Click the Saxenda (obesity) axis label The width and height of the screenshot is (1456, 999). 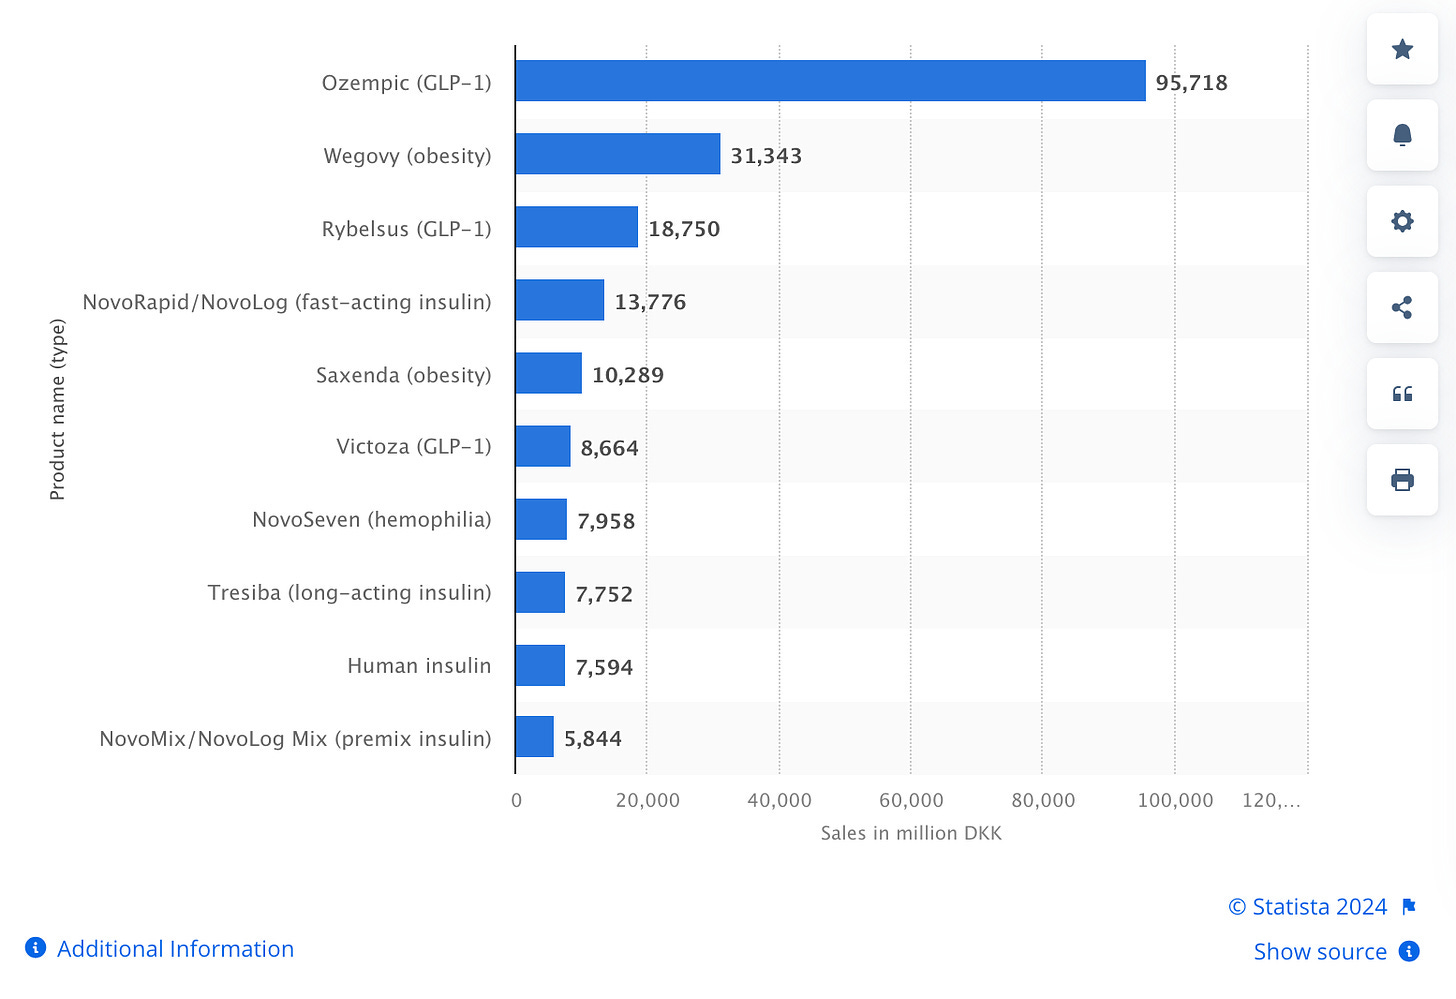[404, 375]
